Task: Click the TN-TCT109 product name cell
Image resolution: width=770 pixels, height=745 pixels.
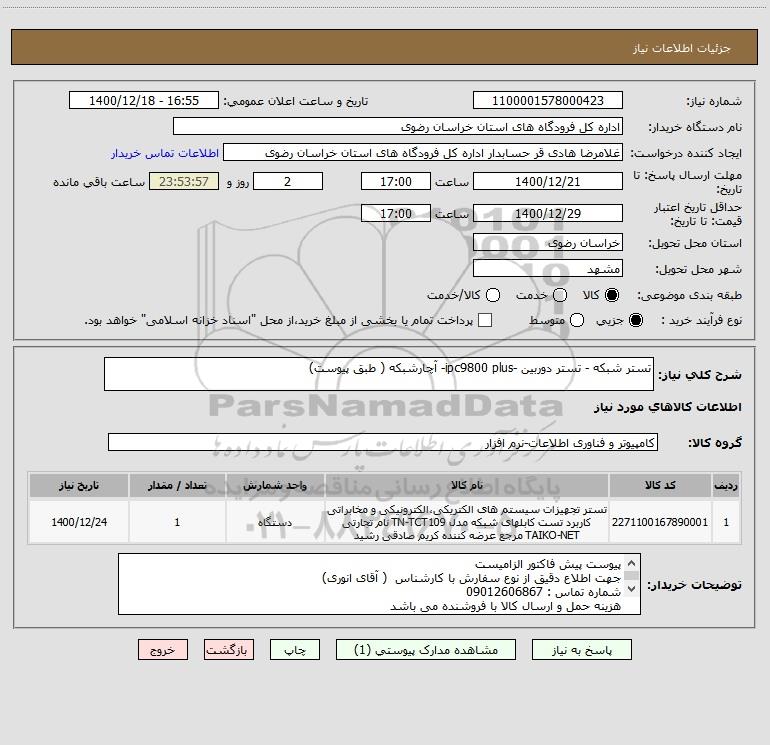Action: 467,522
